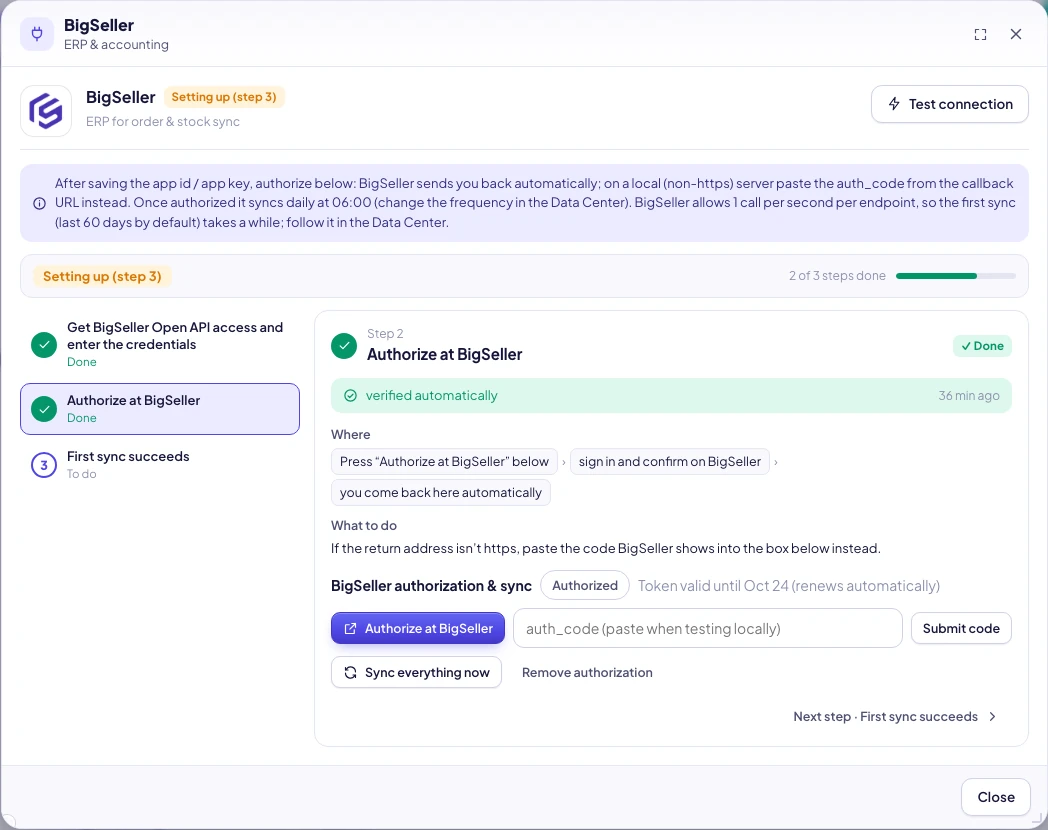
Task: Test the BigSeller connection
Action: click(x=950, y=104)
